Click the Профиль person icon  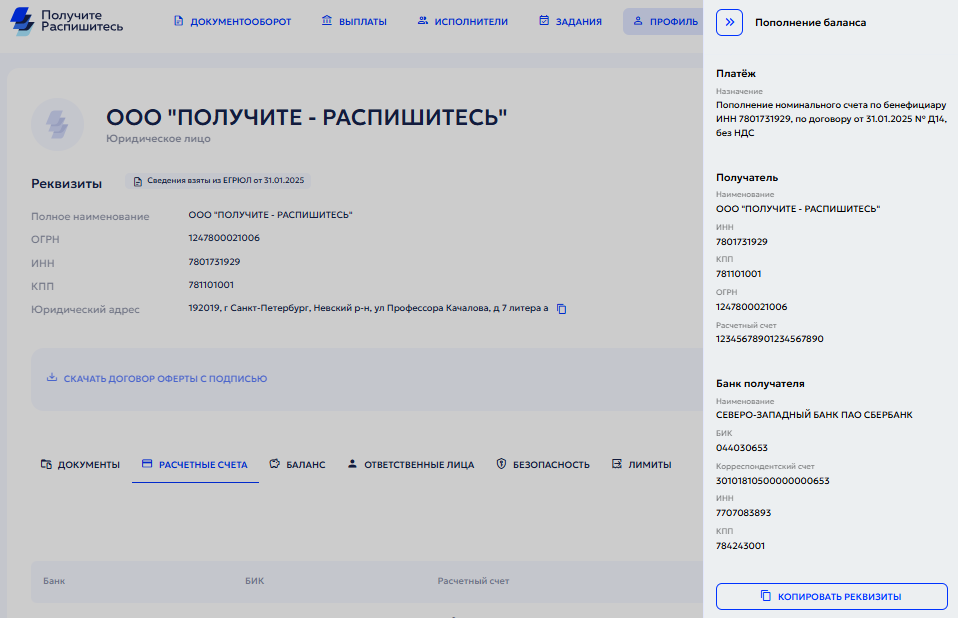point(638,21)
